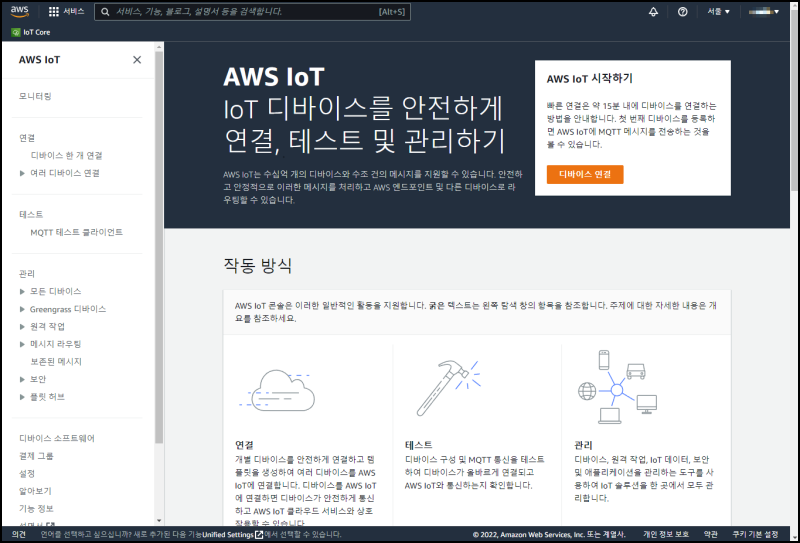The width and height of the screenshot is (800, 543).
Task: Open 설정 in the sidebar
Action: [27, 474]
